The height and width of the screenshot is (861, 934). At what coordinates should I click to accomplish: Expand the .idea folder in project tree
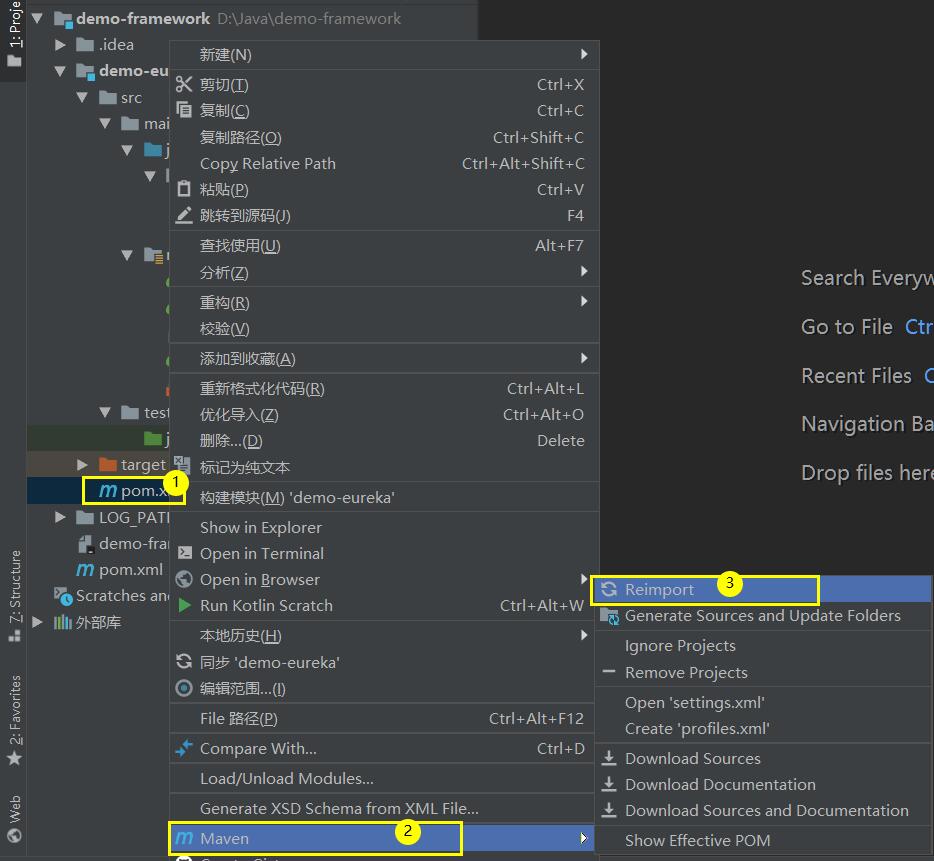(x=61, y=45)
